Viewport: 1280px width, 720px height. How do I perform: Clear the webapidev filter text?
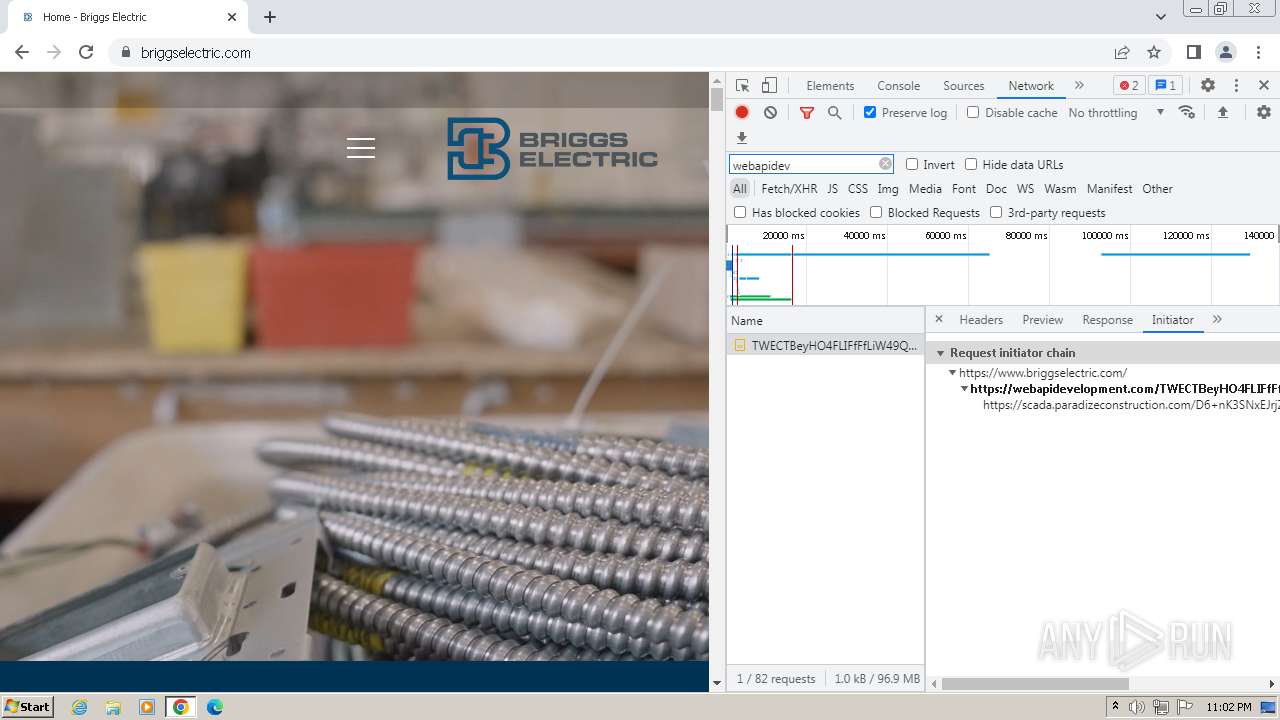click(x=885, y=164)
